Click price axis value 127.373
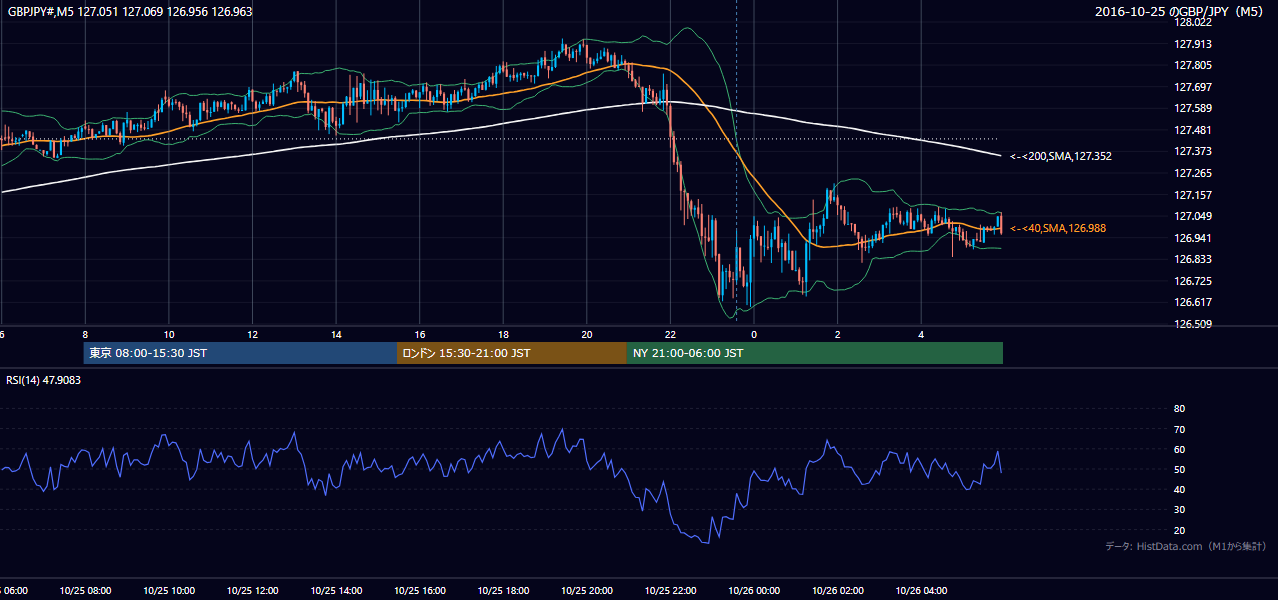This screenshot has height=600, width=1278. pyautogui.click(x=1192, y=151)
